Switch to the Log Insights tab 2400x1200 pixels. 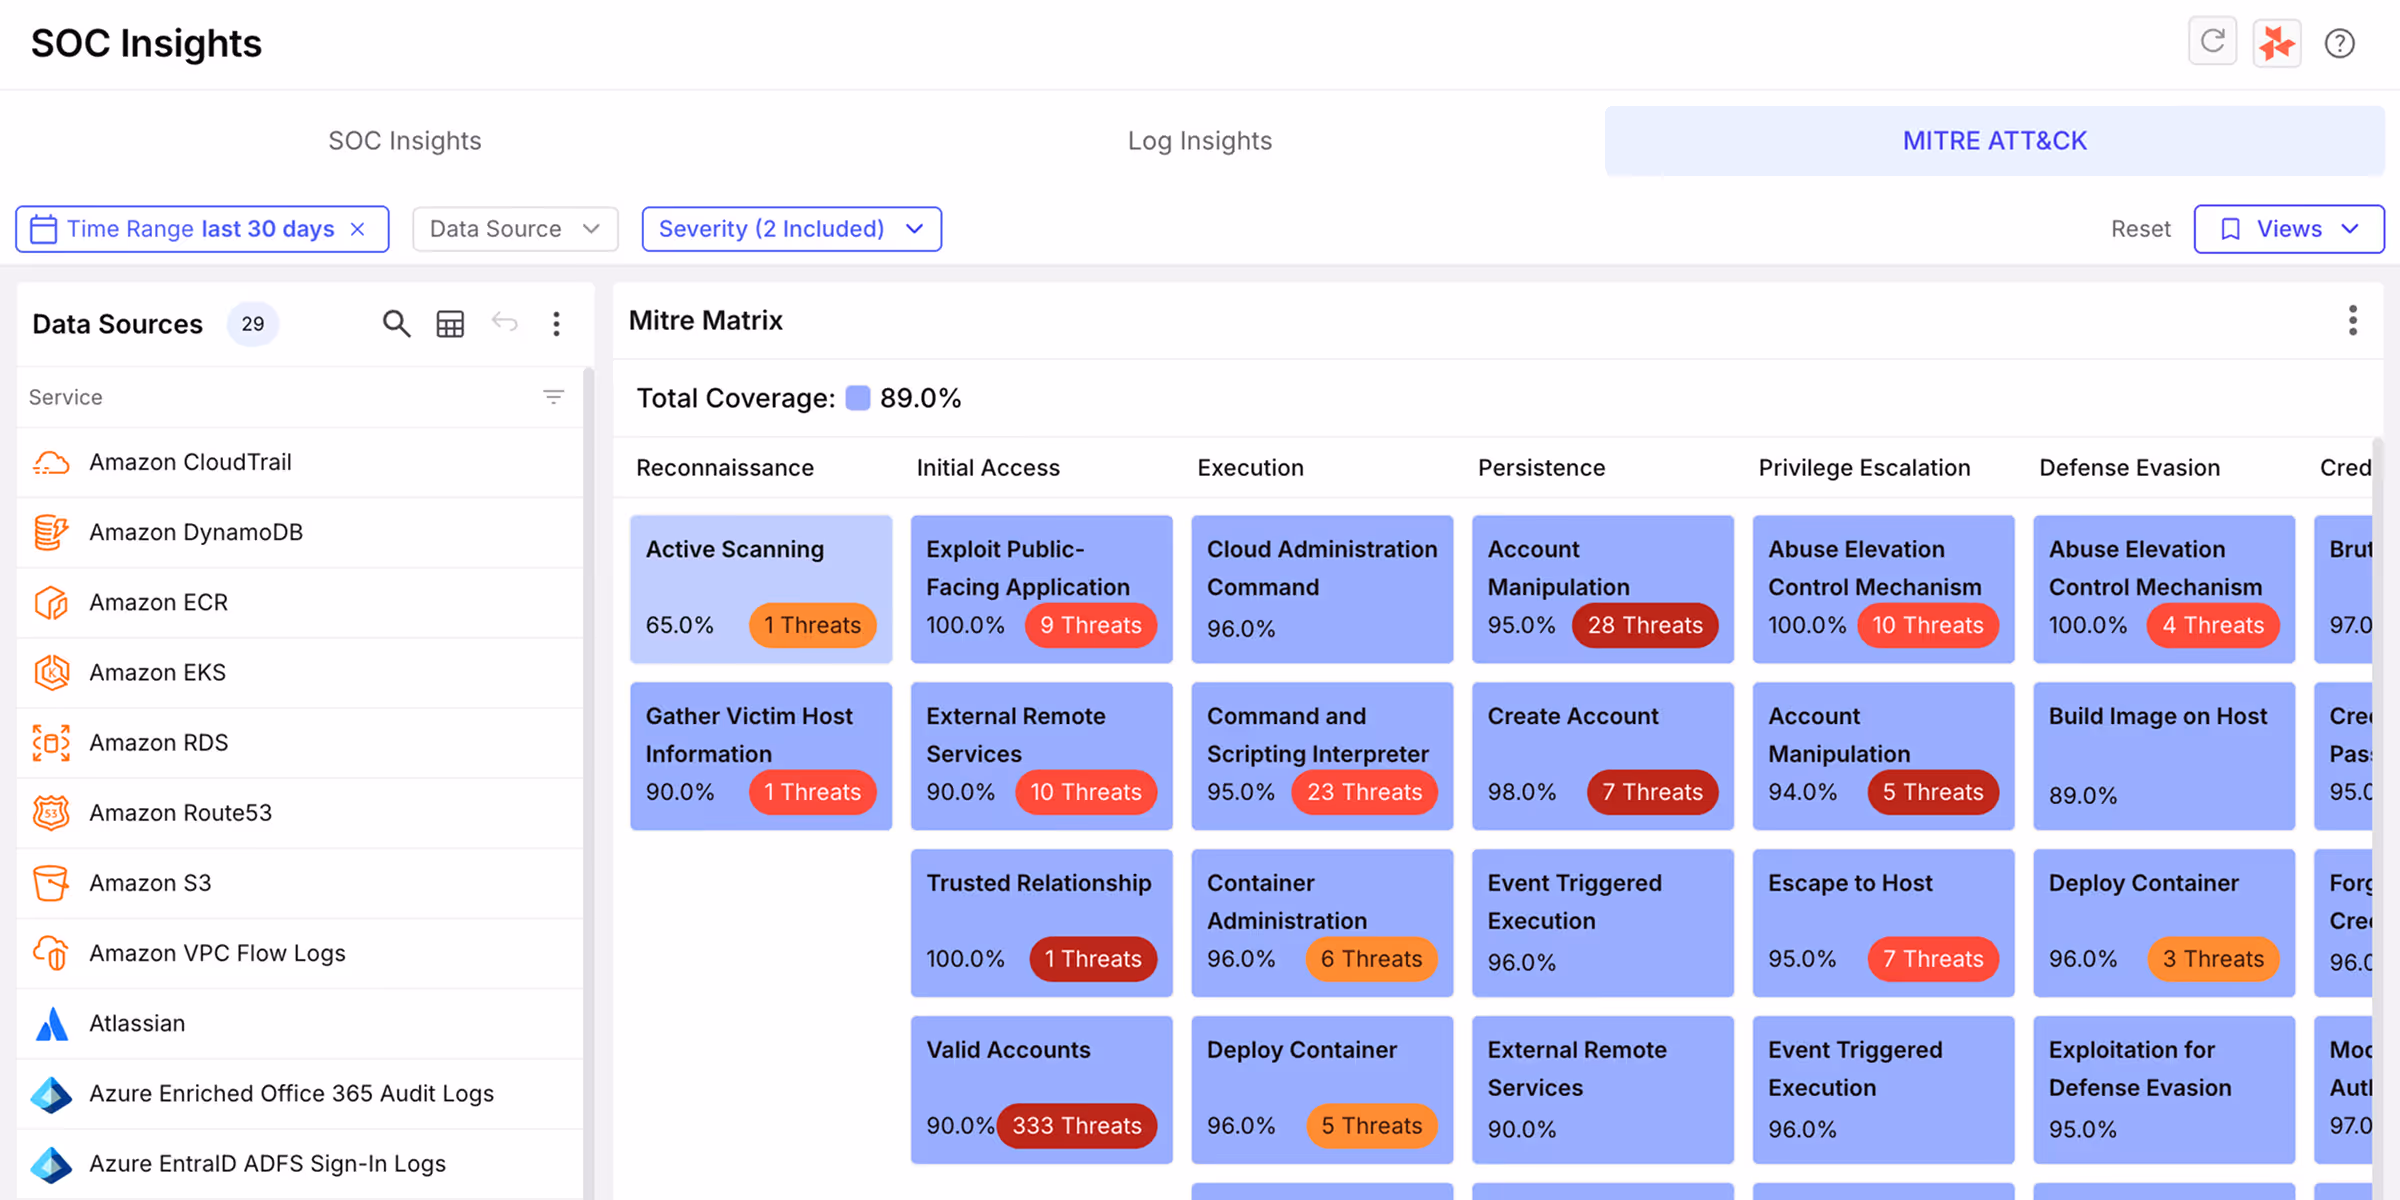[x=1200, y=141]
